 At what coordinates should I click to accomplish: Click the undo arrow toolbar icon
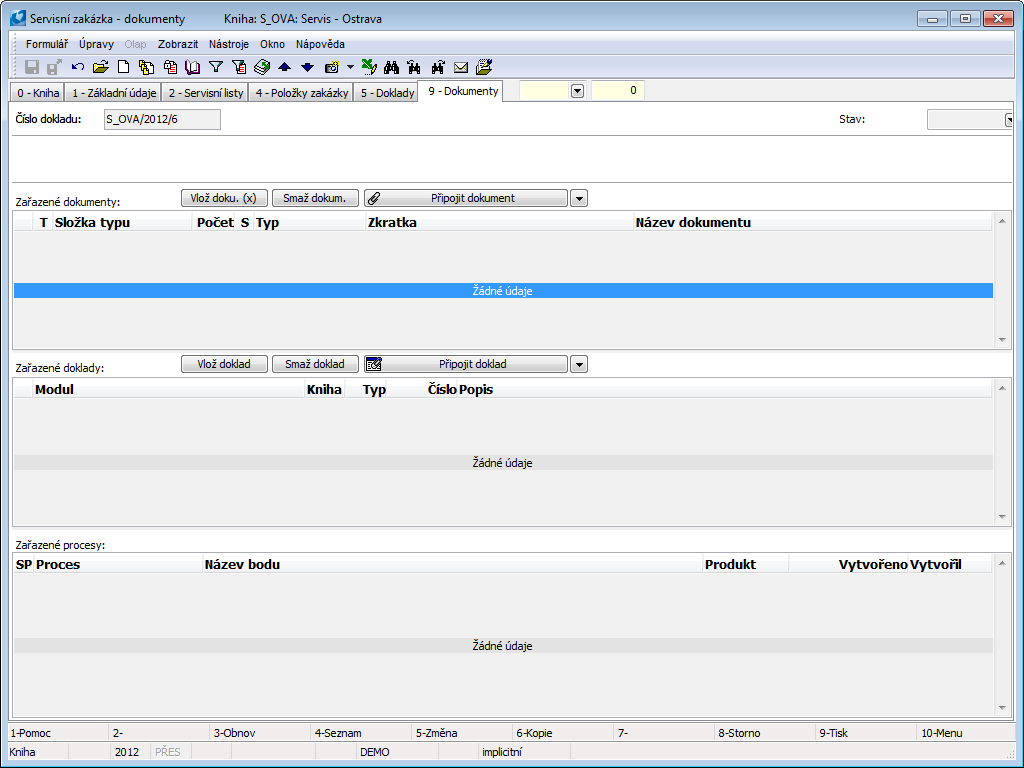coord(78,67)
